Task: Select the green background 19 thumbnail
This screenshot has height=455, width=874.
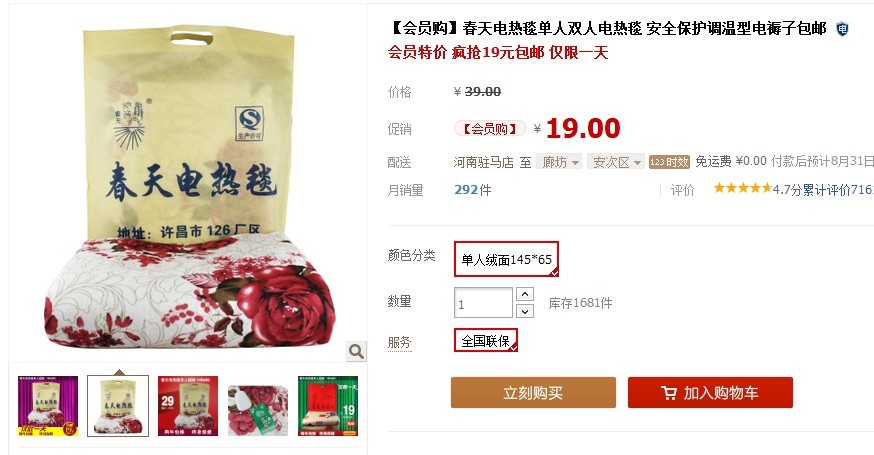Action: [328, 406]
